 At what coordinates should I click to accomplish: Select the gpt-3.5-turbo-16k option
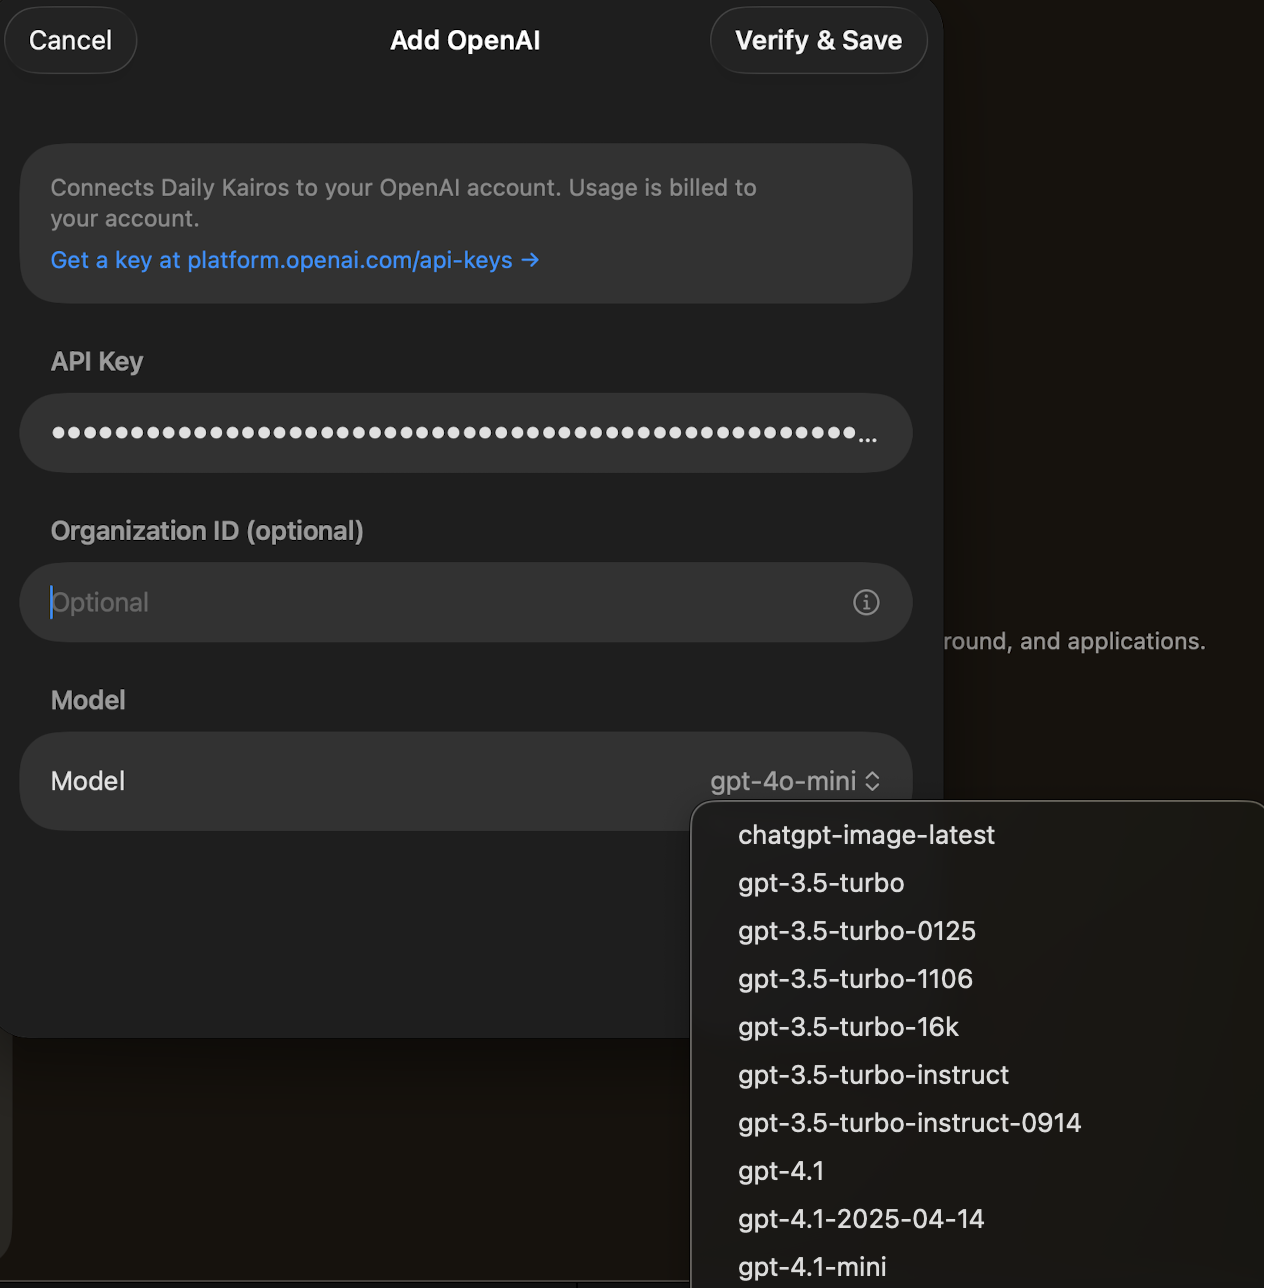tap(848, 1027)
